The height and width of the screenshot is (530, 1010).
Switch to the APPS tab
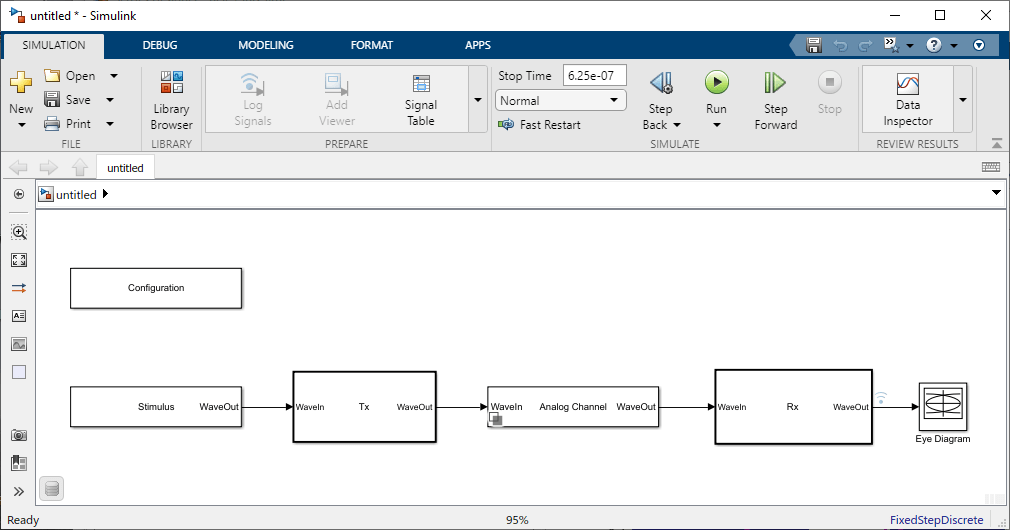click(x=478, y=45)
